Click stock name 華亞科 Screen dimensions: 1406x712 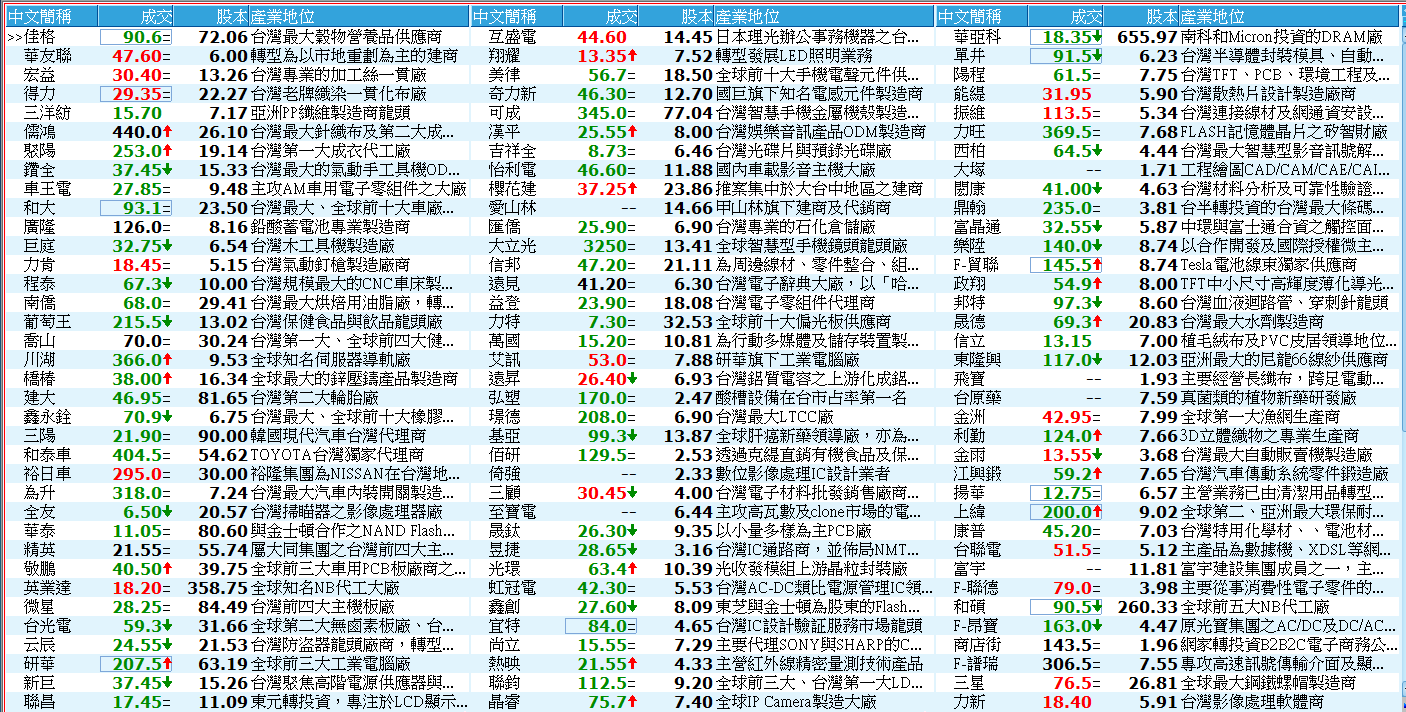tap(979, 36)
